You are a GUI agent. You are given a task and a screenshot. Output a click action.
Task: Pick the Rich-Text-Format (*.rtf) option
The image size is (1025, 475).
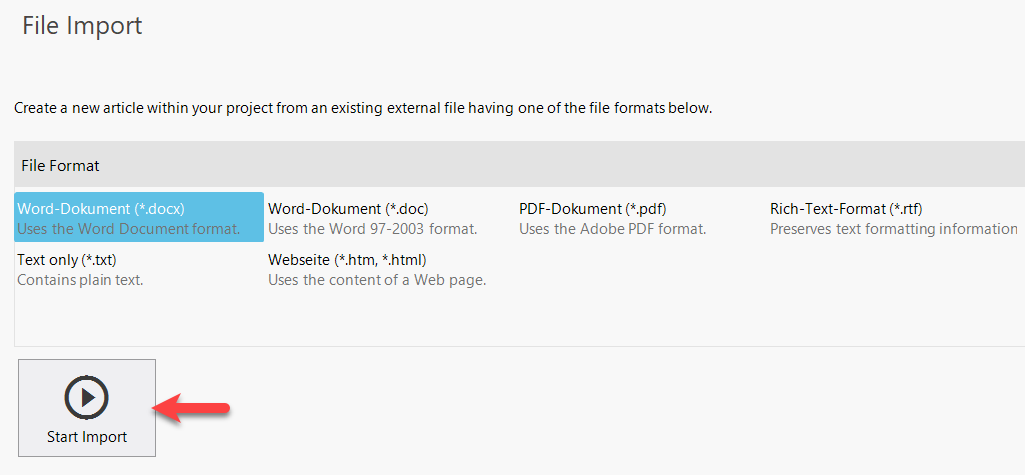click(x=846, y=209)
